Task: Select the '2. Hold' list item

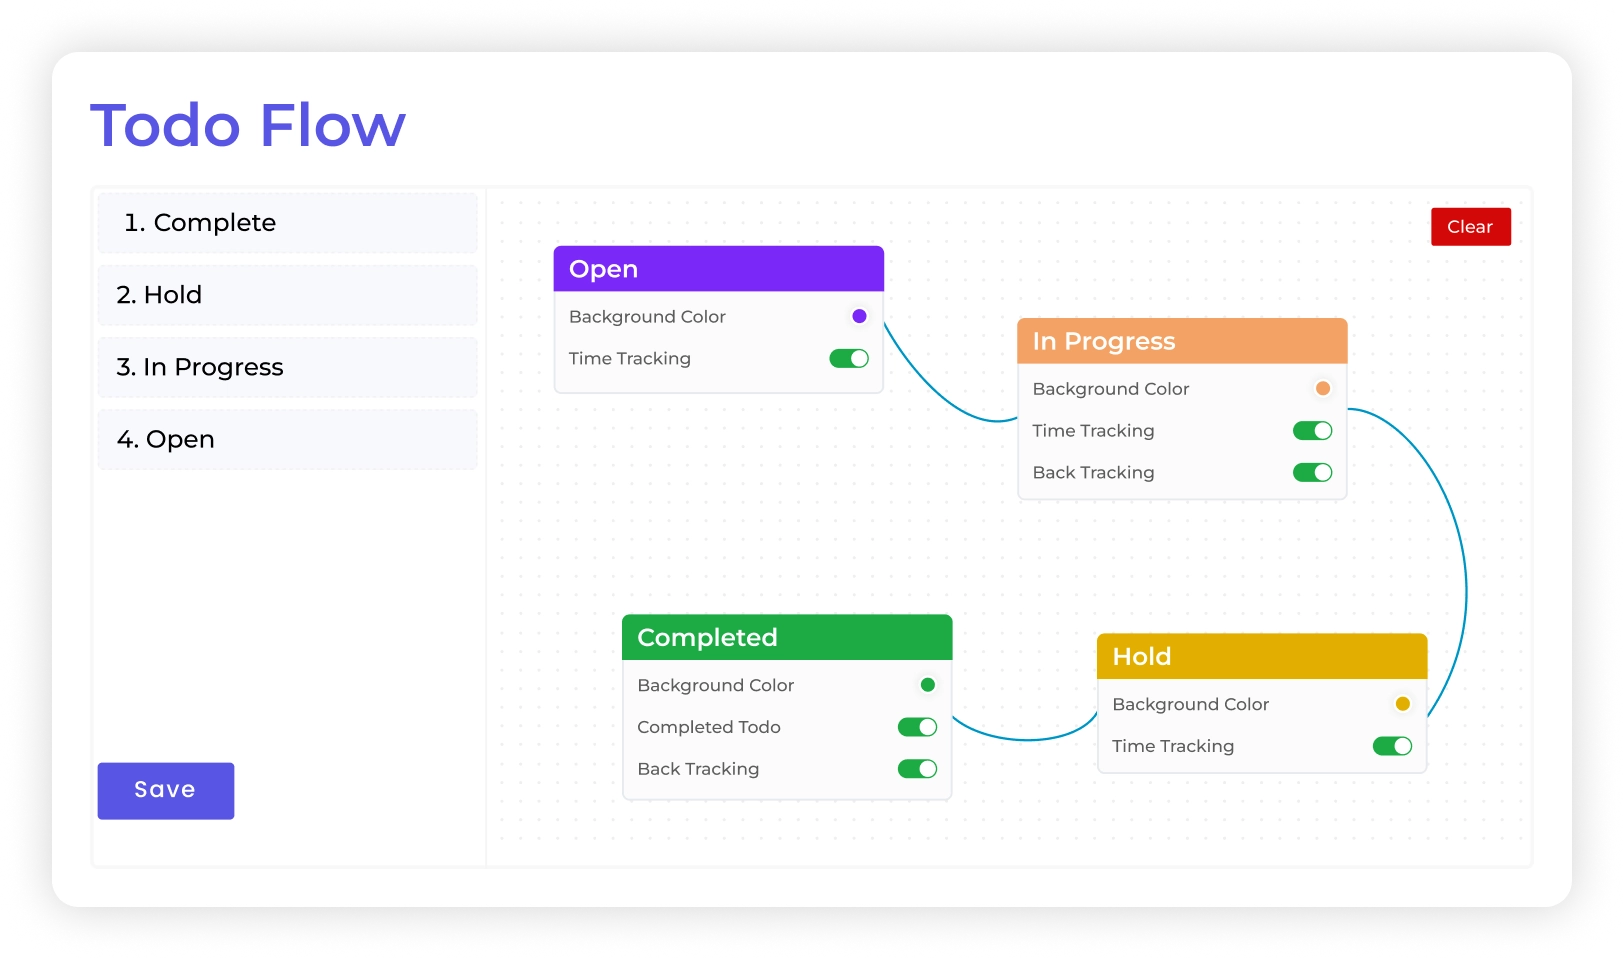Action: coord(287,295)
